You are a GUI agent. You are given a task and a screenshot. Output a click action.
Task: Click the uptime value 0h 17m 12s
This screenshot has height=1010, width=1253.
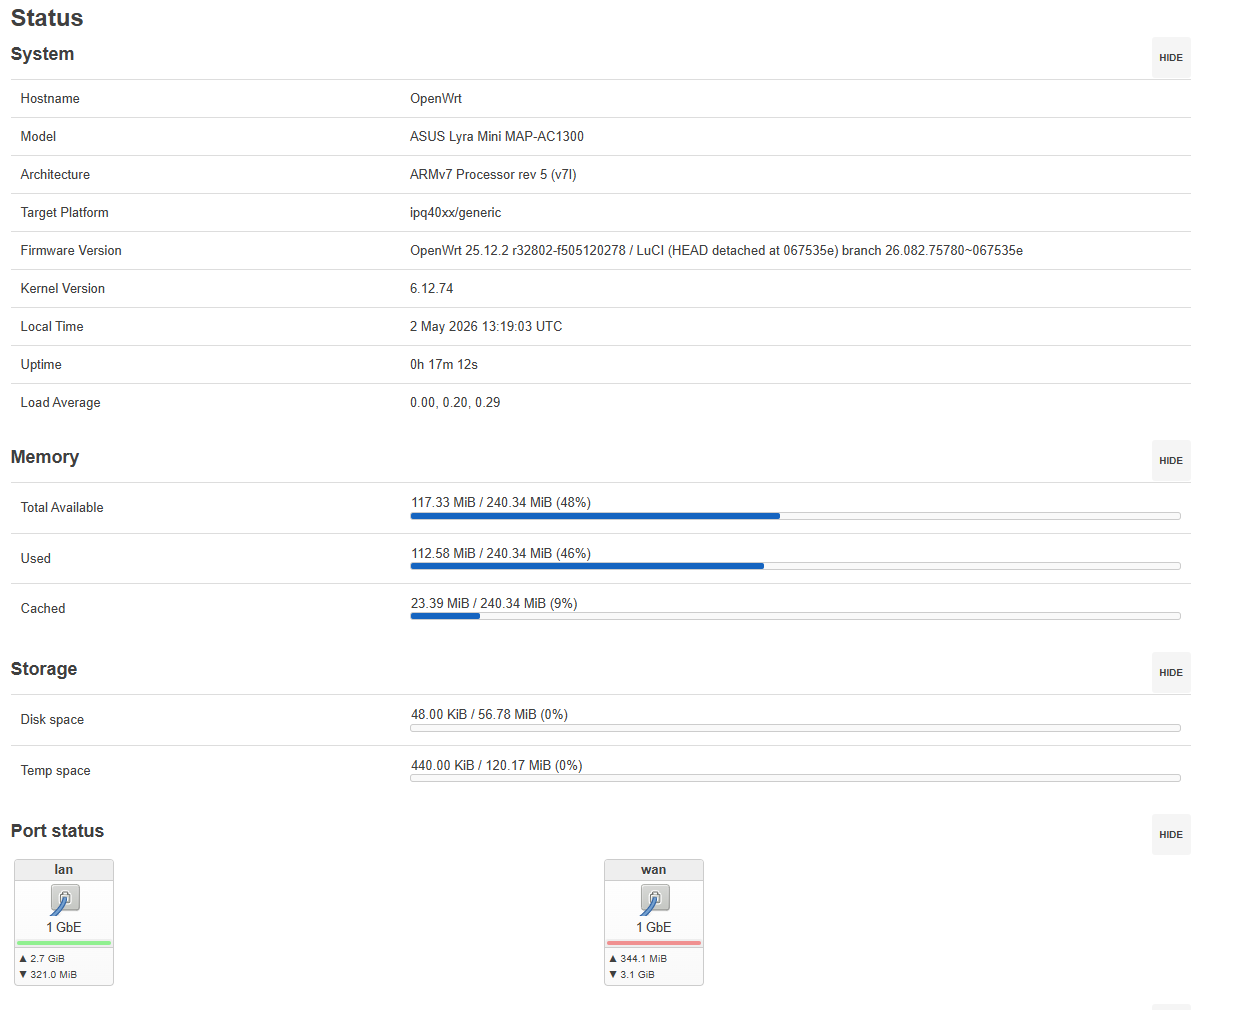coord(444,365)
